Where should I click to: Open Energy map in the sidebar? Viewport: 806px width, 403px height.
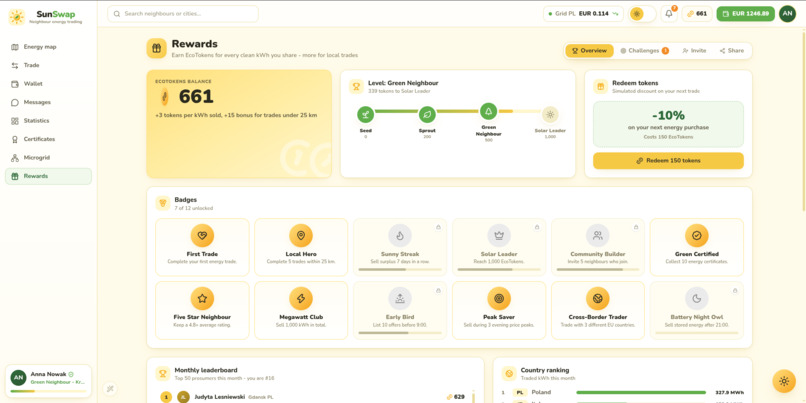click(x=48, y=47)
